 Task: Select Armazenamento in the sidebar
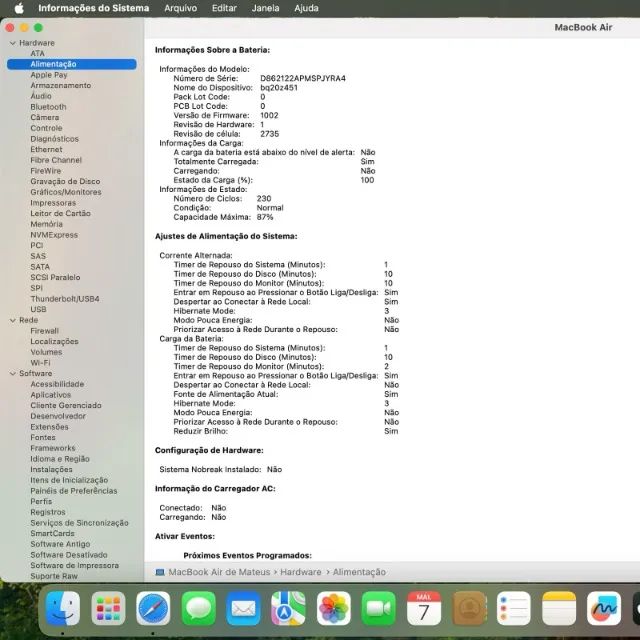pos(60,85)
